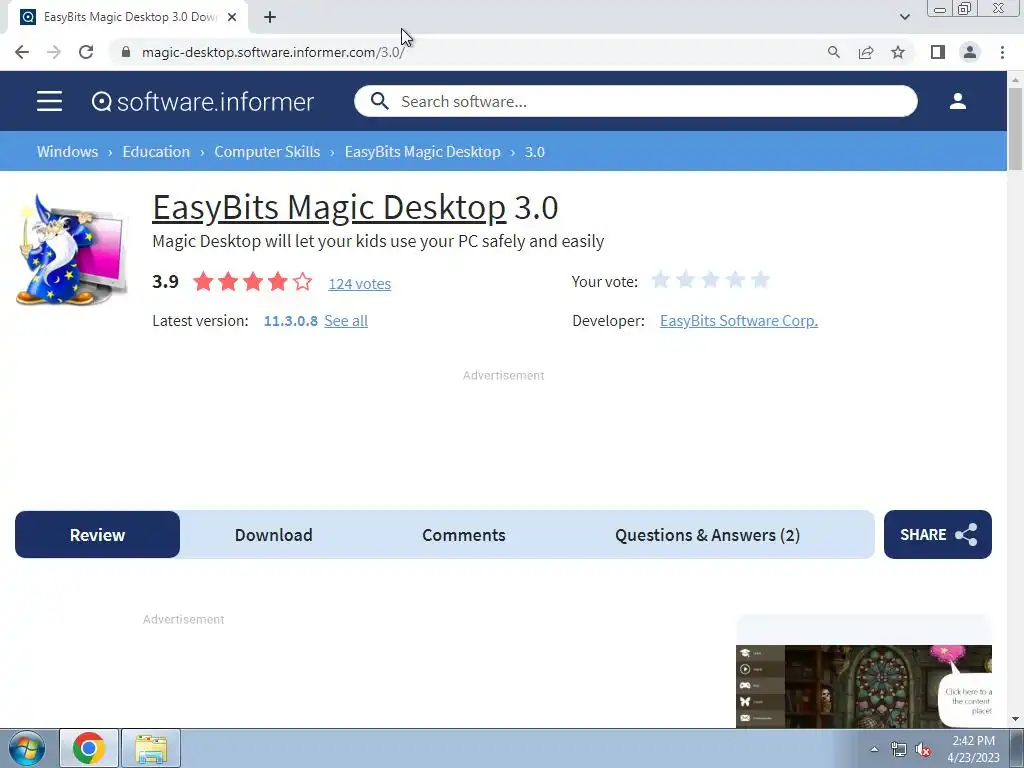Open the Comments tab
Image resolution: width=1024 pixels, height=768 pixels.
[x=464, y=535]
